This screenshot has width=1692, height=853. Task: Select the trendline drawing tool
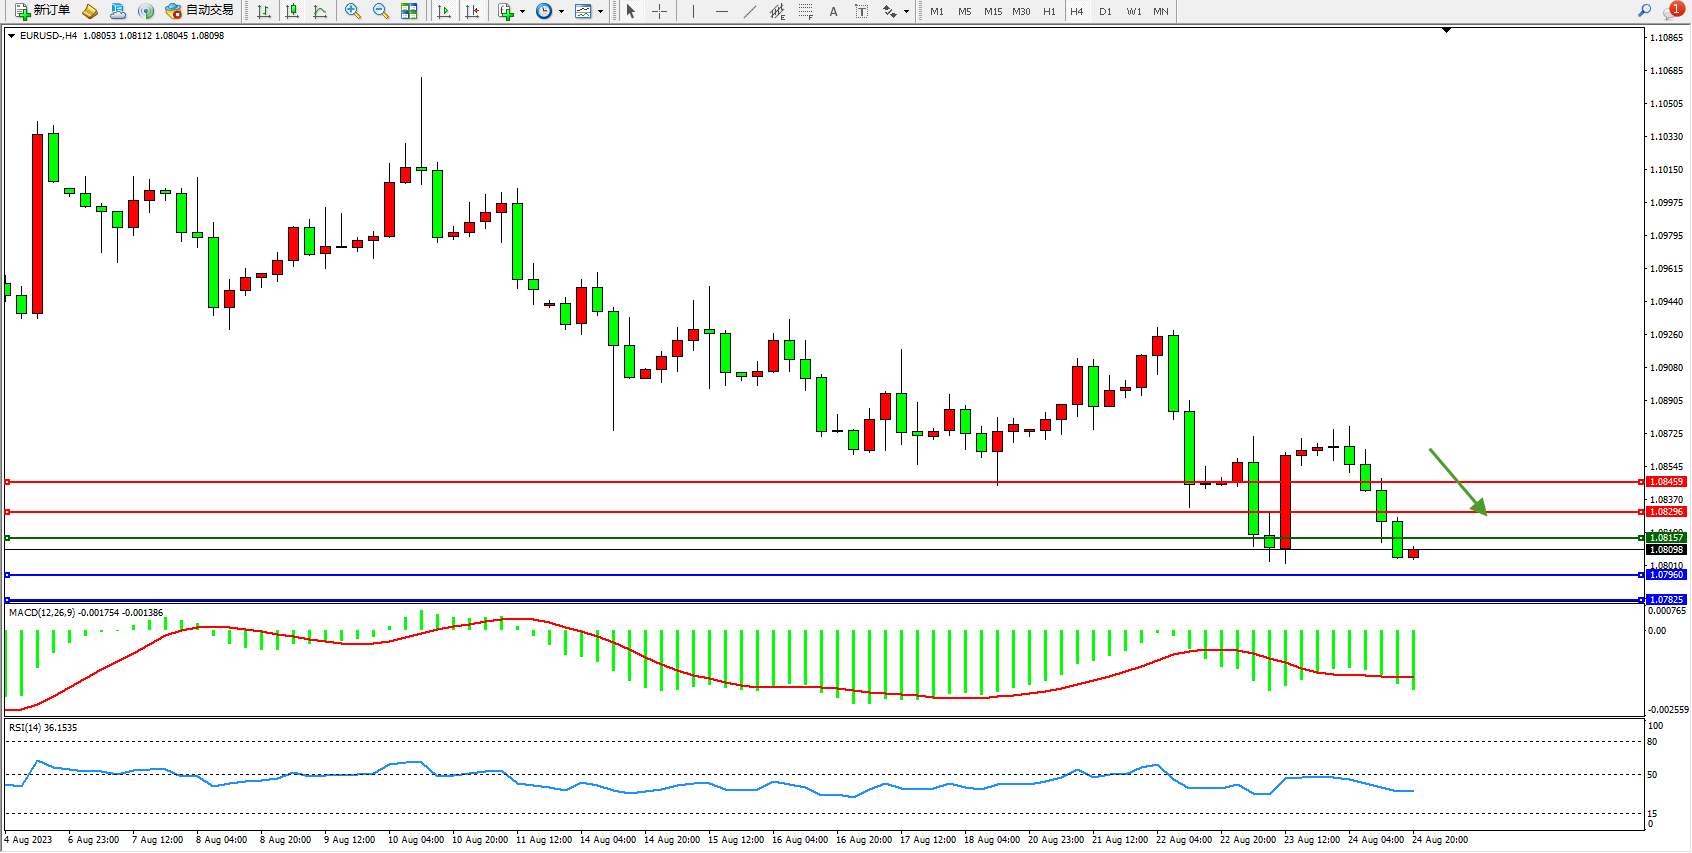pyautogui.click(x=750, y=11)
